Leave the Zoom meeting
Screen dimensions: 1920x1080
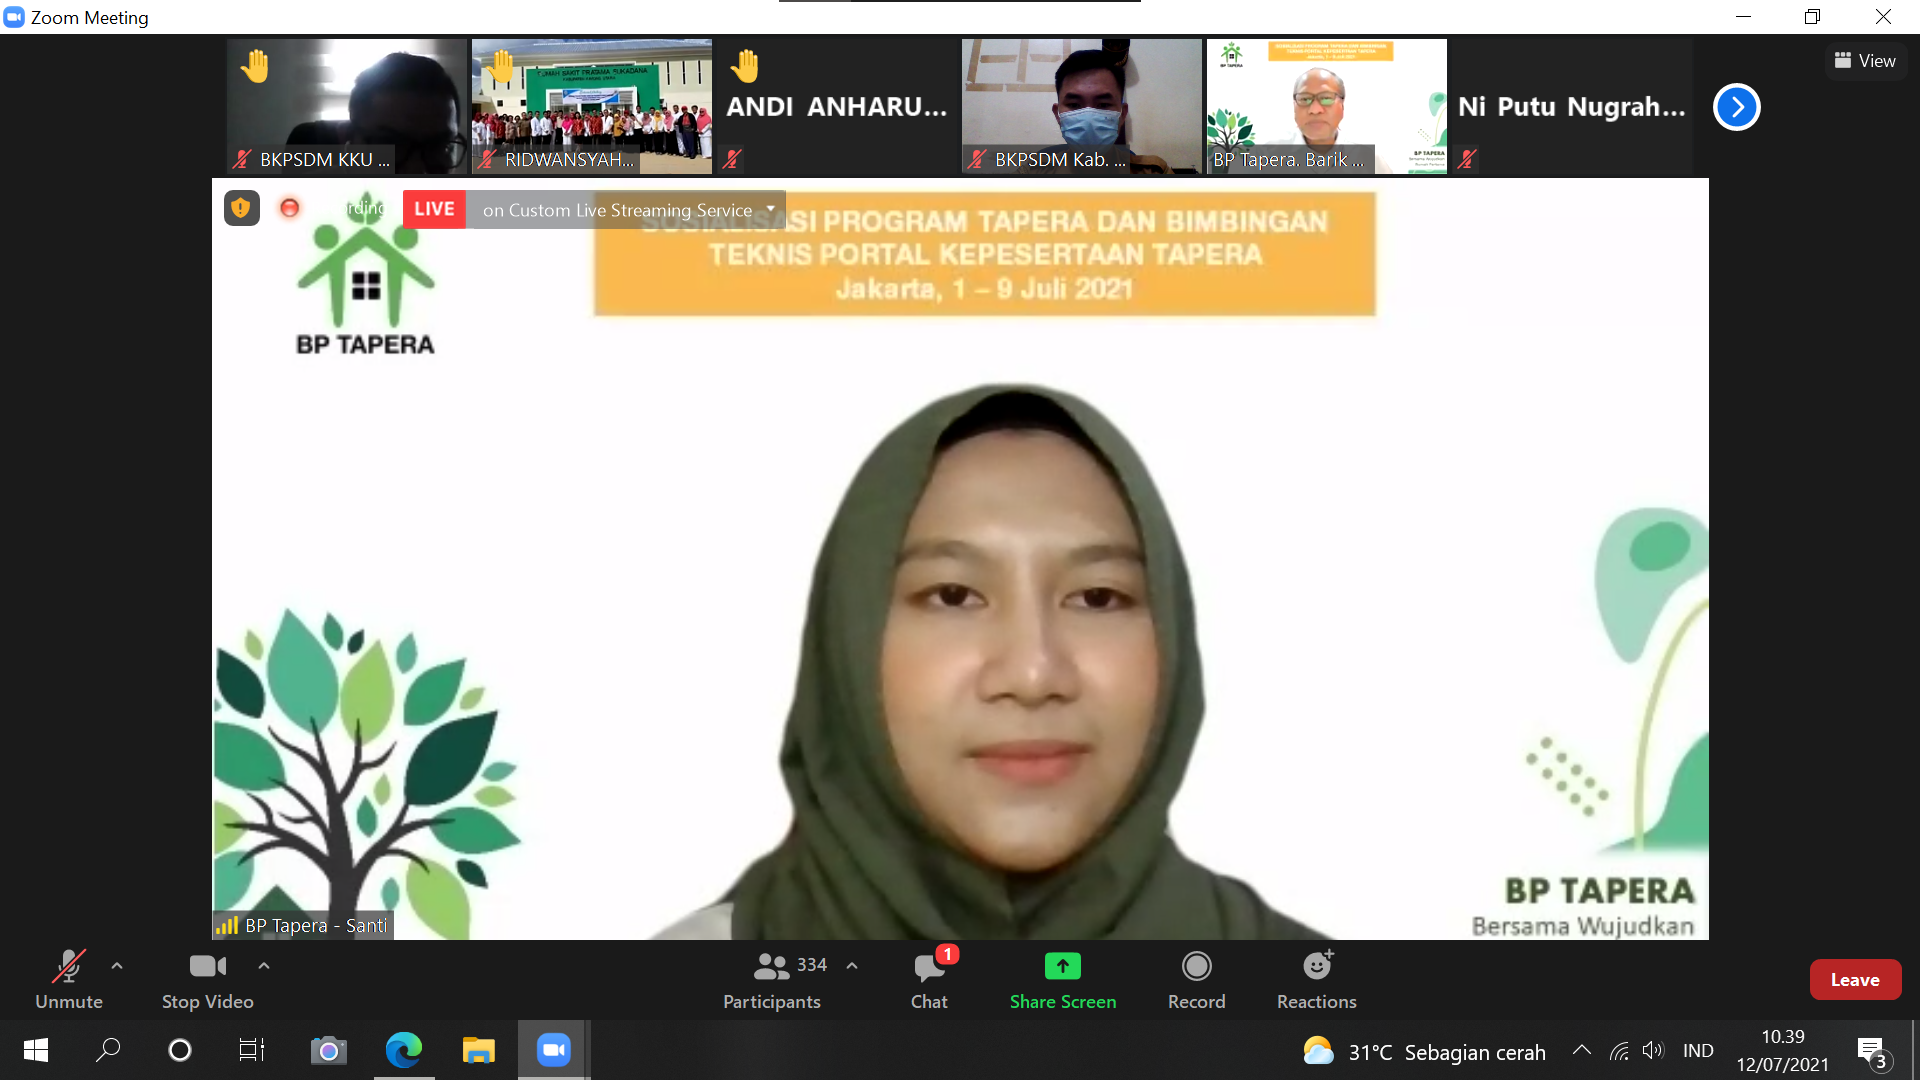point(1855,979)
